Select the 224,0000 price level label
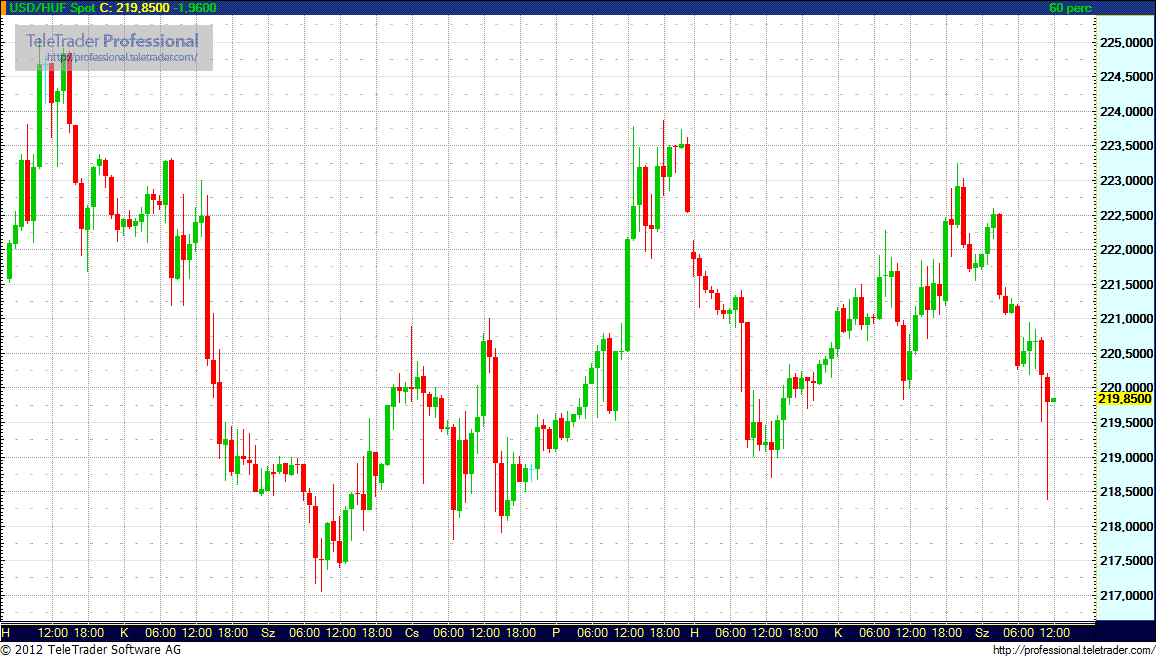Viewport: 1156px width, 659px height. 1126,112
